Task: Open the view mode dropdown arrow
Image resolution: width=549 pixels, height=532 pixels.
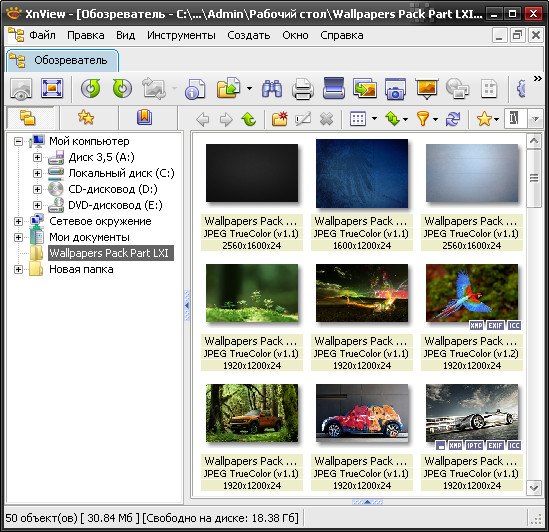Action: pyautogui.click(x=374, y=119)
